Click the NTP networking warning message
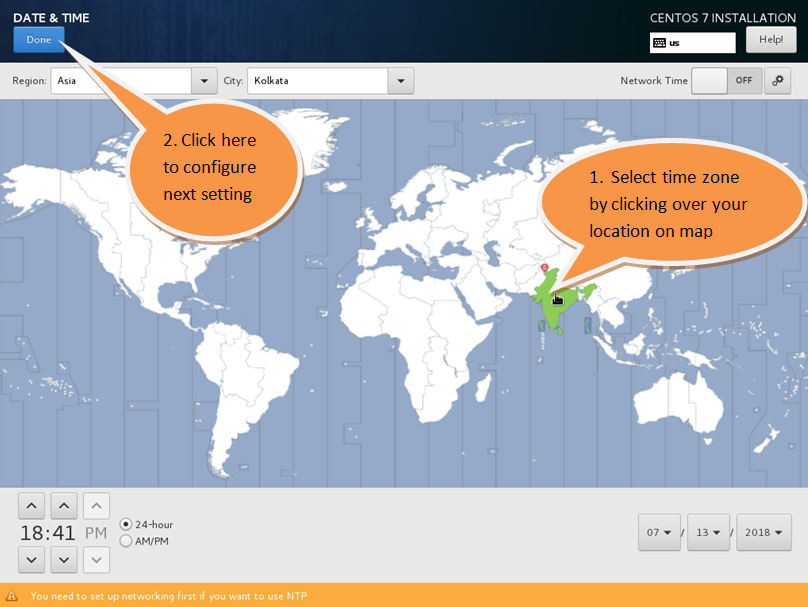The image size is (808, 607). point(169,596)
